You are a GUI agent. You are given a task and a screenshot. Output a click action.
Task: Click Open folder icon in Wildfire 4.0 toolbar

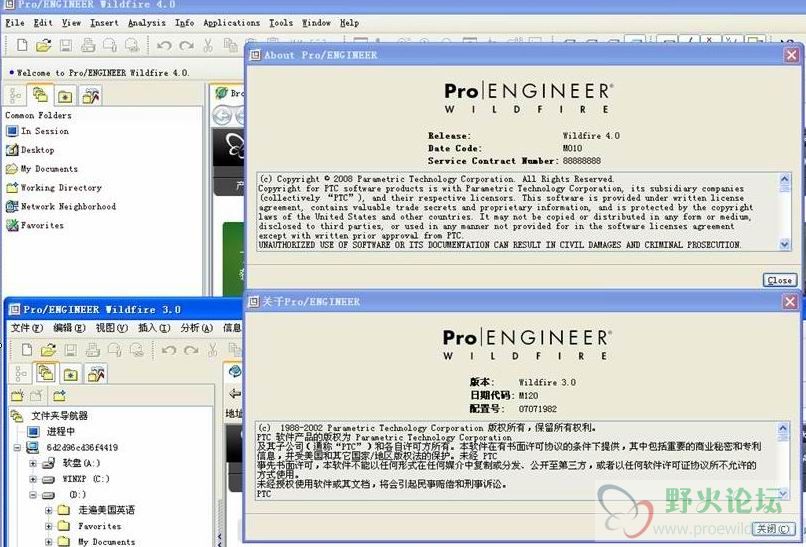[44, 45]
